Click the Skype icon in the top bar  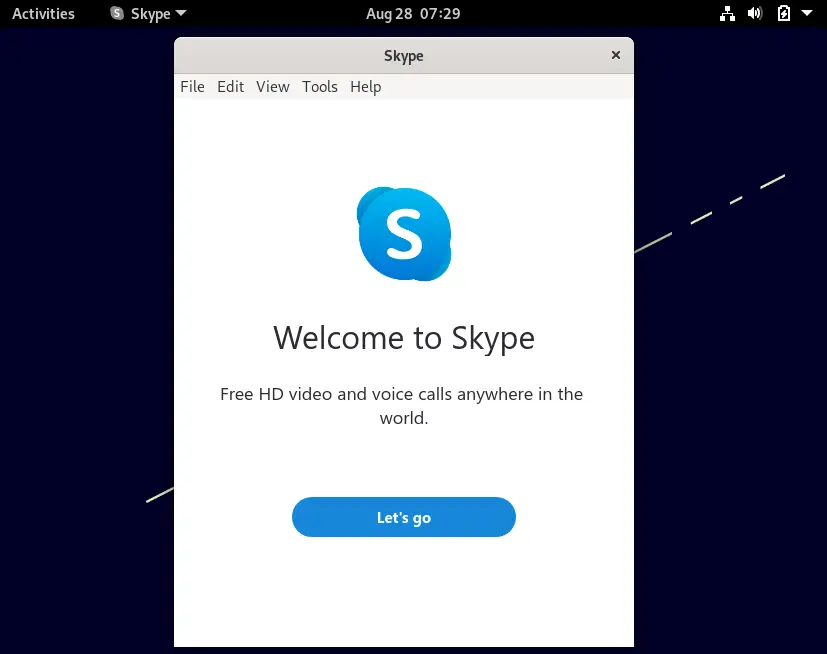117,13
